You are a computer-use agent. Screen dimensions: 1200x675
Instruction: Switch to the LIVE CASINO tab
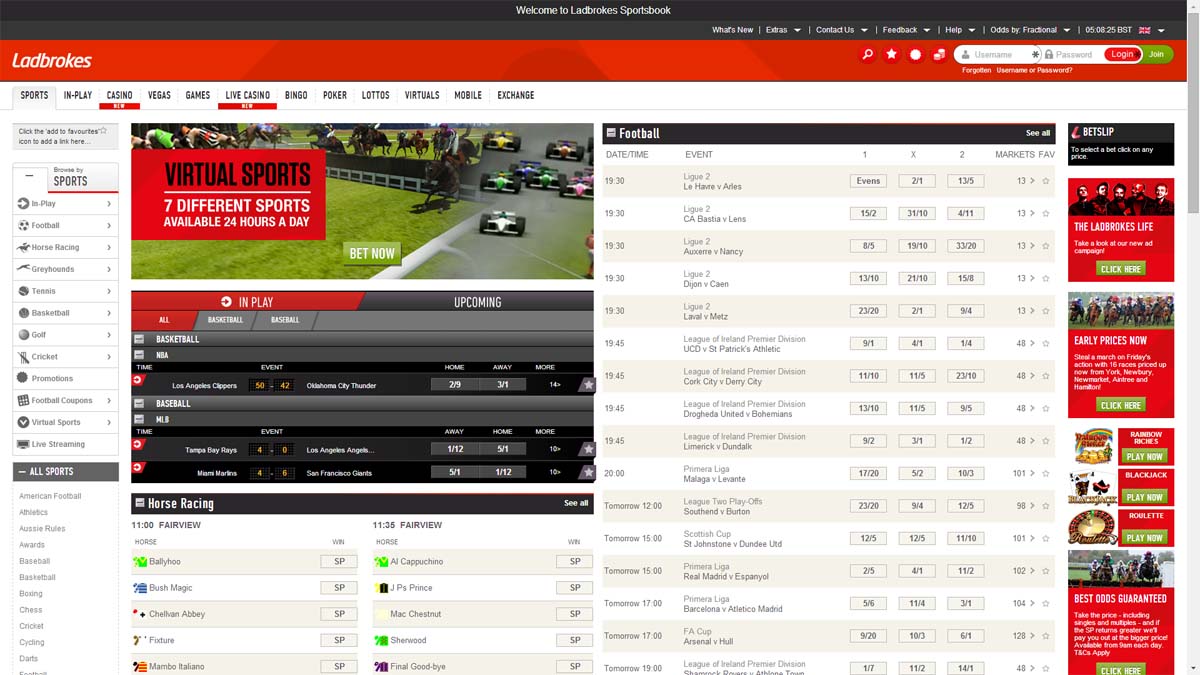(247, 96)
